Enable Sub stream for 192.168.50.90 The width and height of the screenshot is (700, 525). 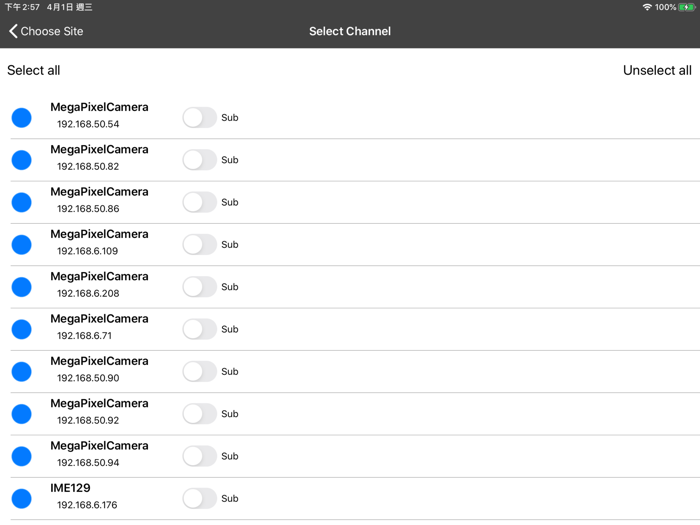pos(200,372)
